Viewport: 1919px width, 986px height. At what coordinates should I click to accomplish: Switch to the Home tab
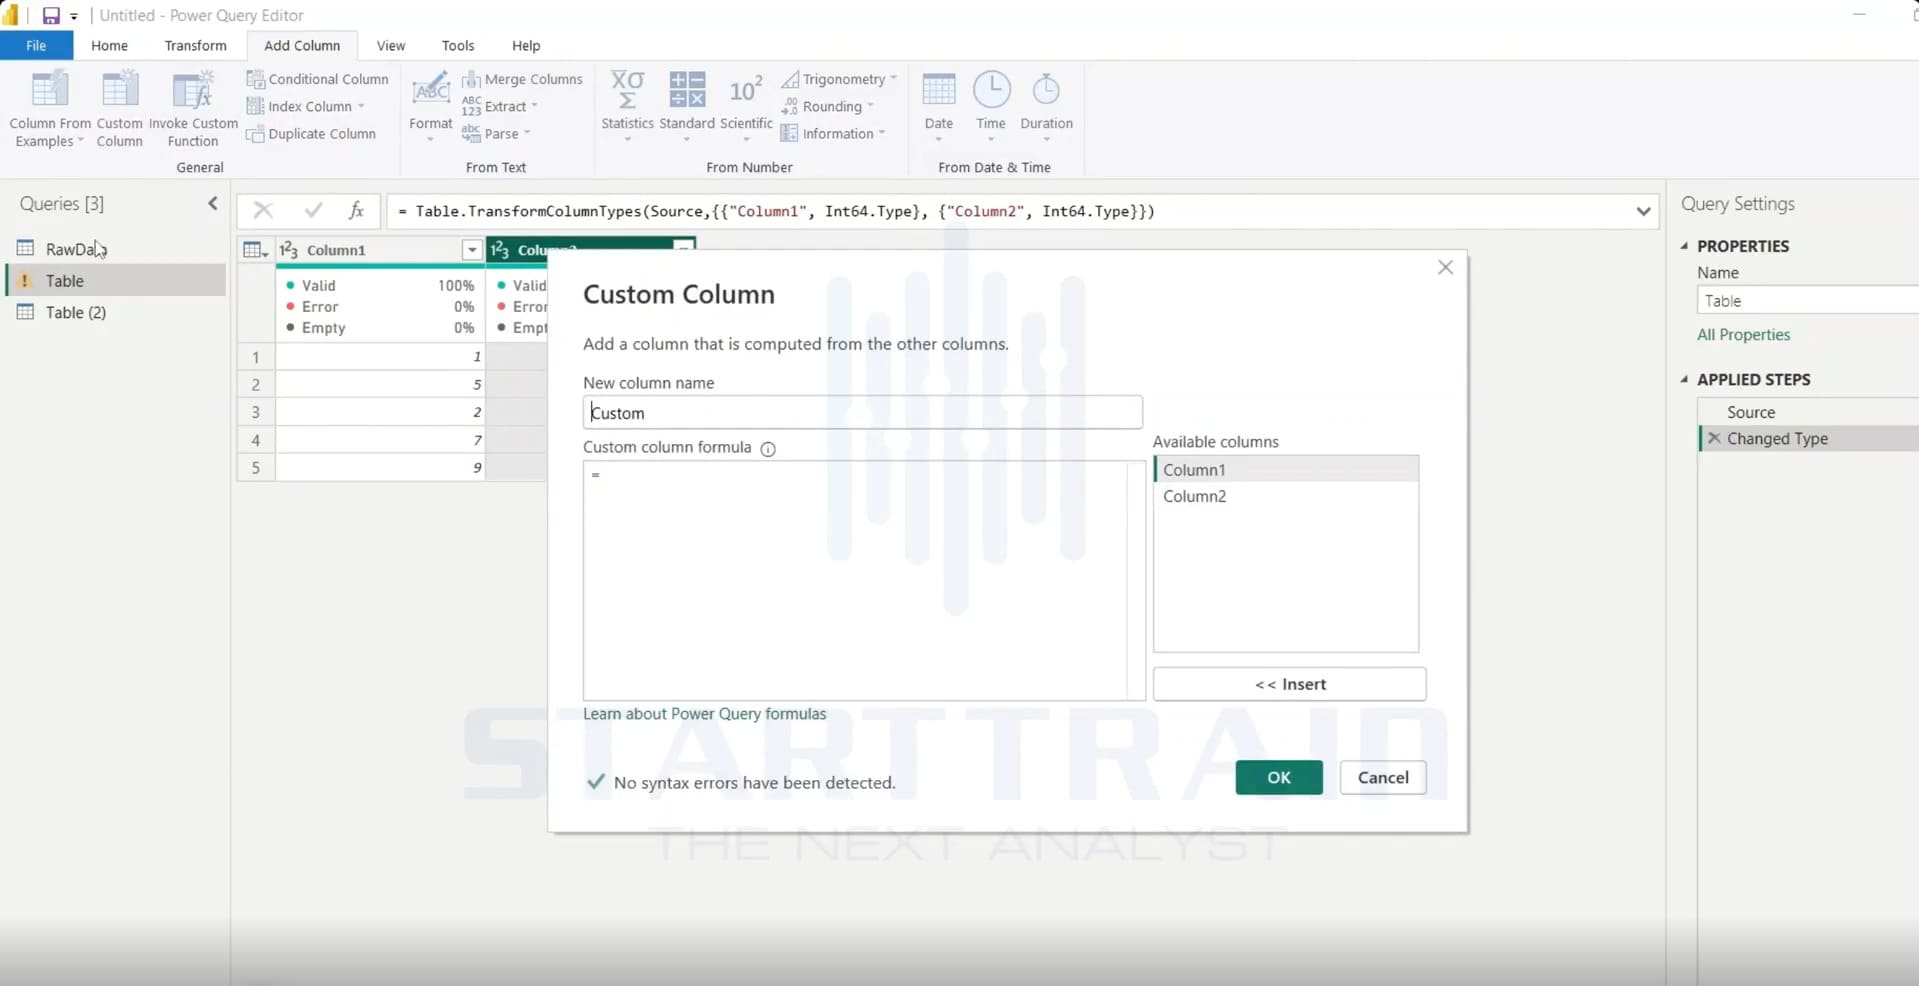click(x=109, y=46)
